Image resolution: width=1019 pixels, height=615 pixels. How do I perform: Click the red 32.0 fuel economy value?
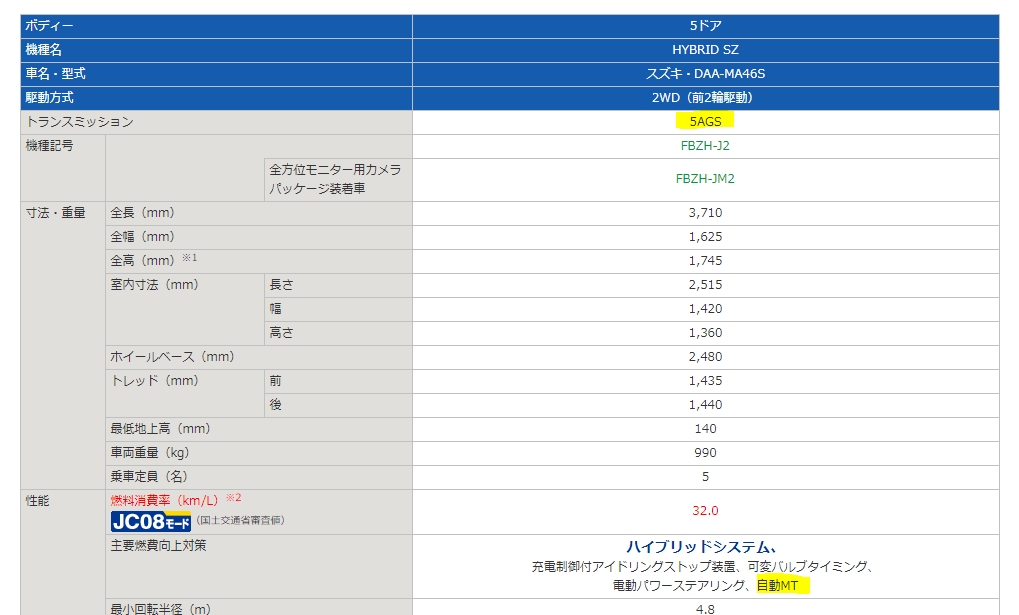705,512
